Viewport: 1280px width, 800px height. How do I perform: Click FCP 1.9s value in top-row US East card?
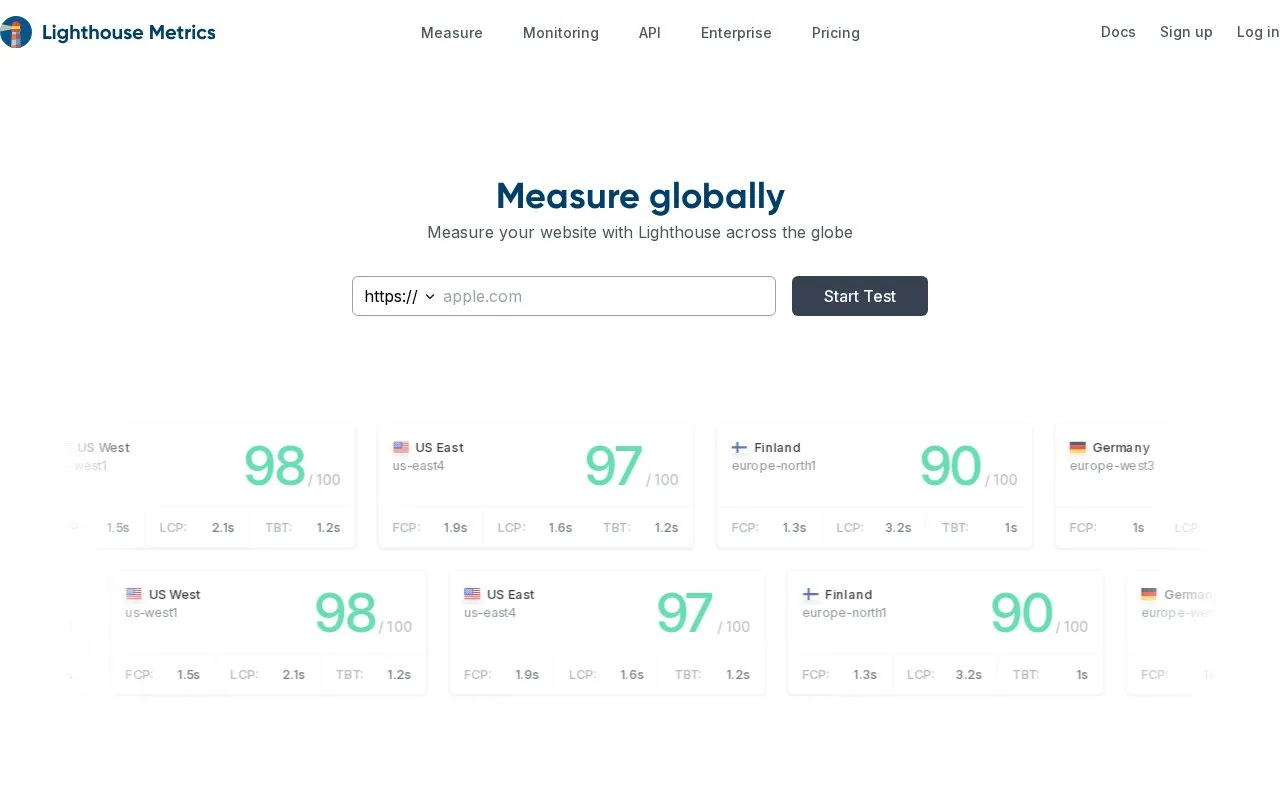[455, 527]
